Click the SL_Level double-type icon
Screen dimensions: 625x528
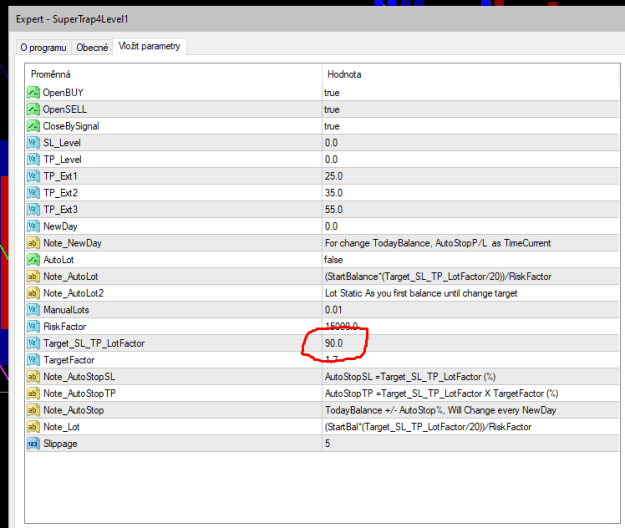pyautogui.click(x=33, y=143)
